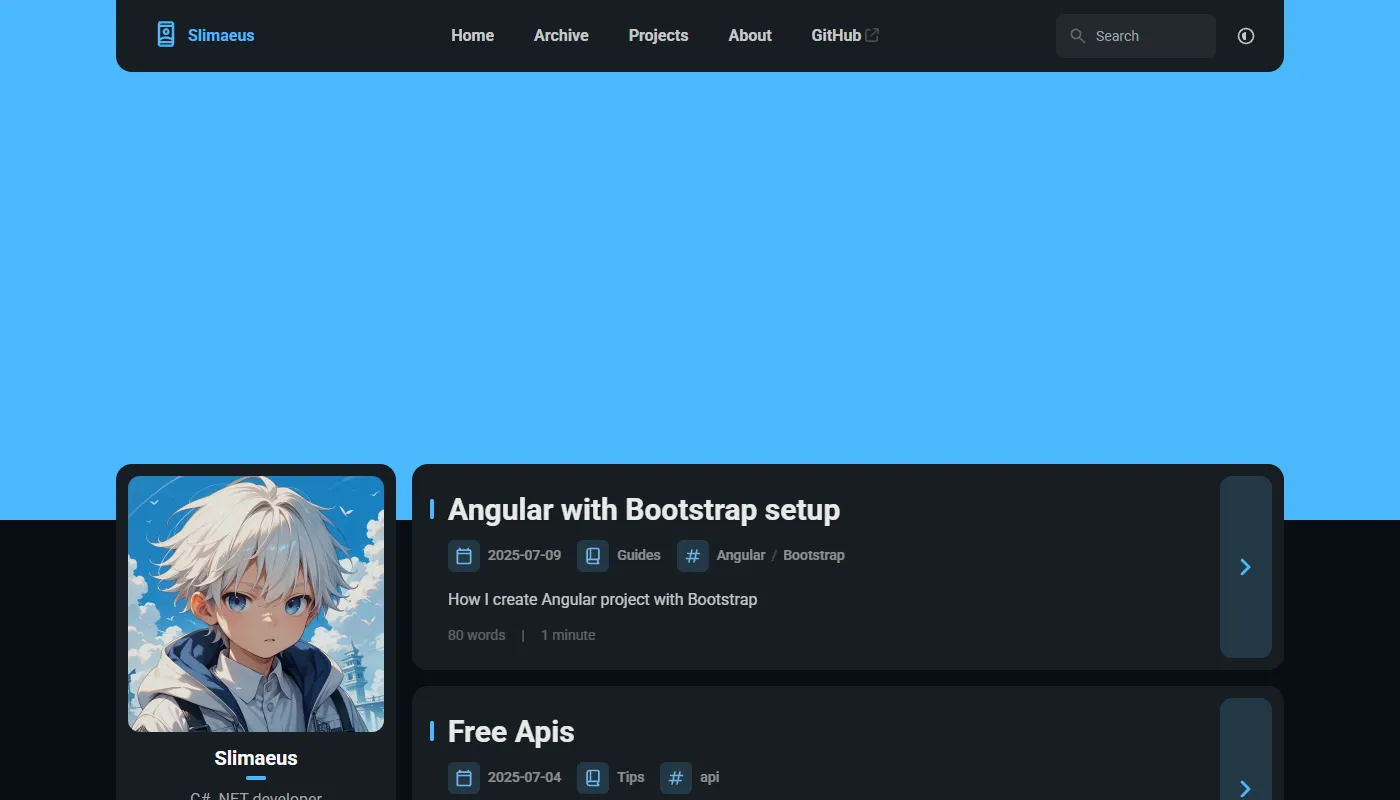Open the Bootstrap tag
The height and width of the screenshot is (800, 1400).
[814, 555]
